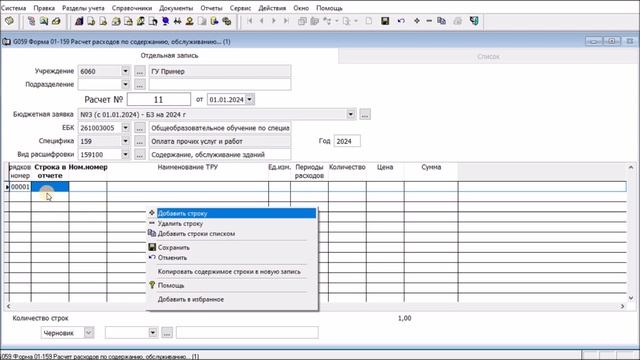The image size is (640, 360).
Task: Open the date picker arrow next to 01.01.2024
Action: (x=250, y=99)
